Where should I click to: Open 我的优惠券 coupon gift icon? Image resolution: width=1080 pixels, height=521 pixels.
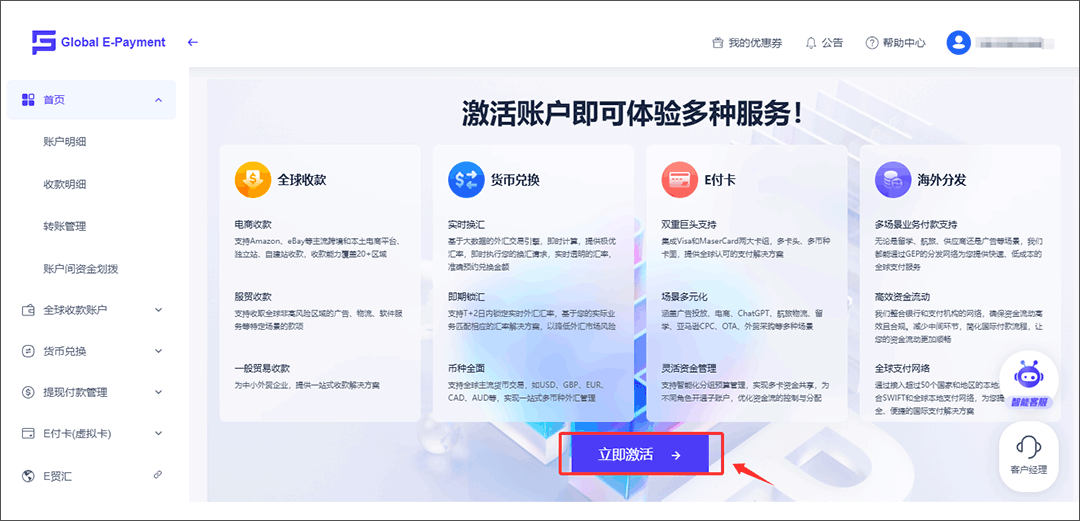[717, 43]
